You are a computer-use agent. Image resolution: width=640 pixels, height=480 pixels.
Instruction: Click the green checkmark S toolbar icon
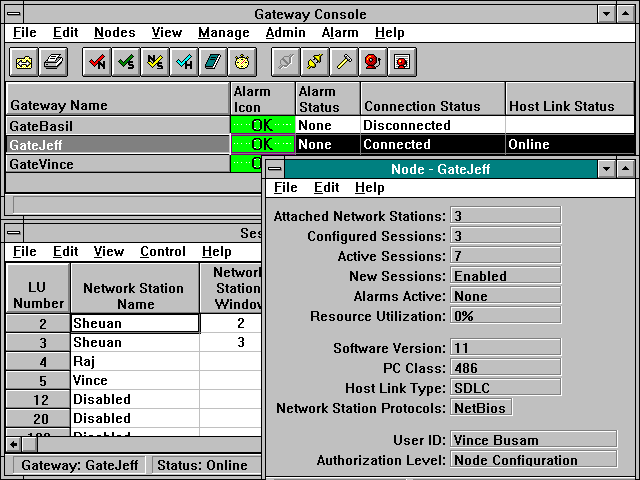(126, 62)
